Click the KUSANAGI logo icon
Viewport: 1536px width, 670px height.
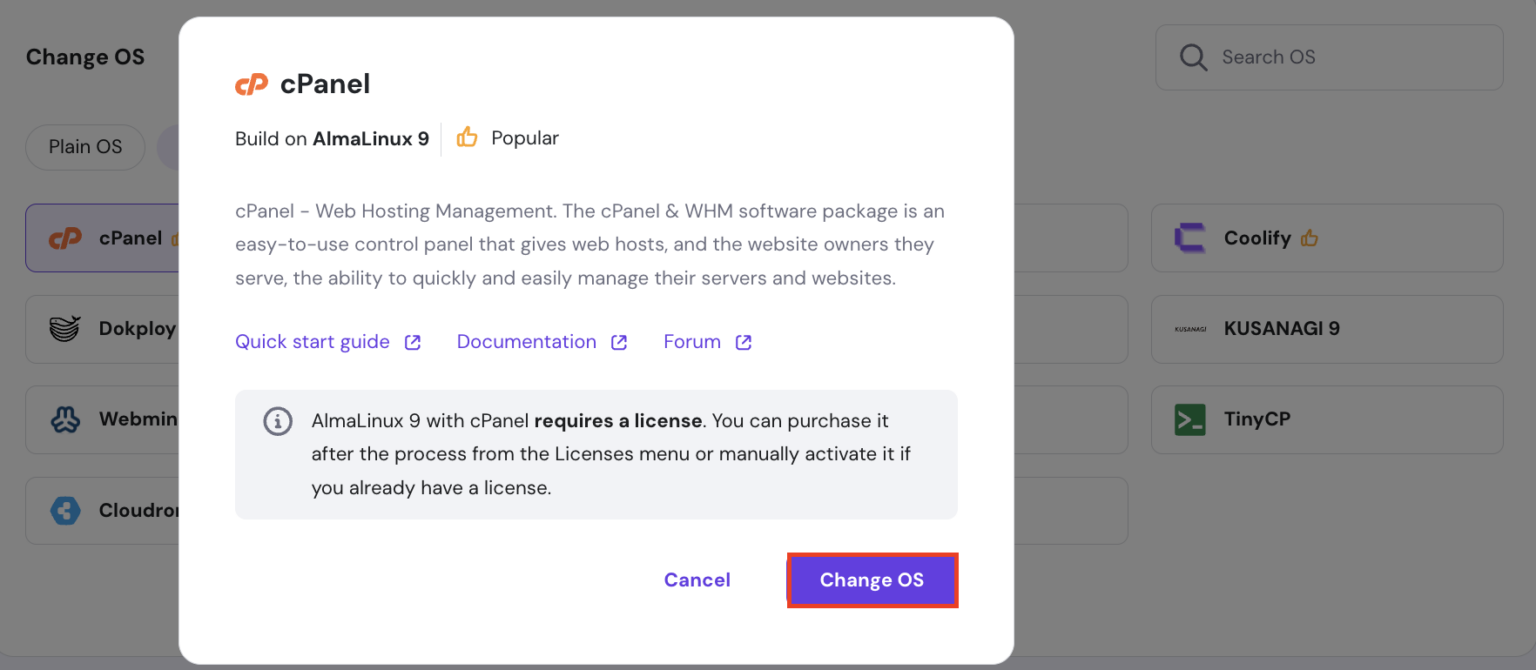[x=1191, y=329]
